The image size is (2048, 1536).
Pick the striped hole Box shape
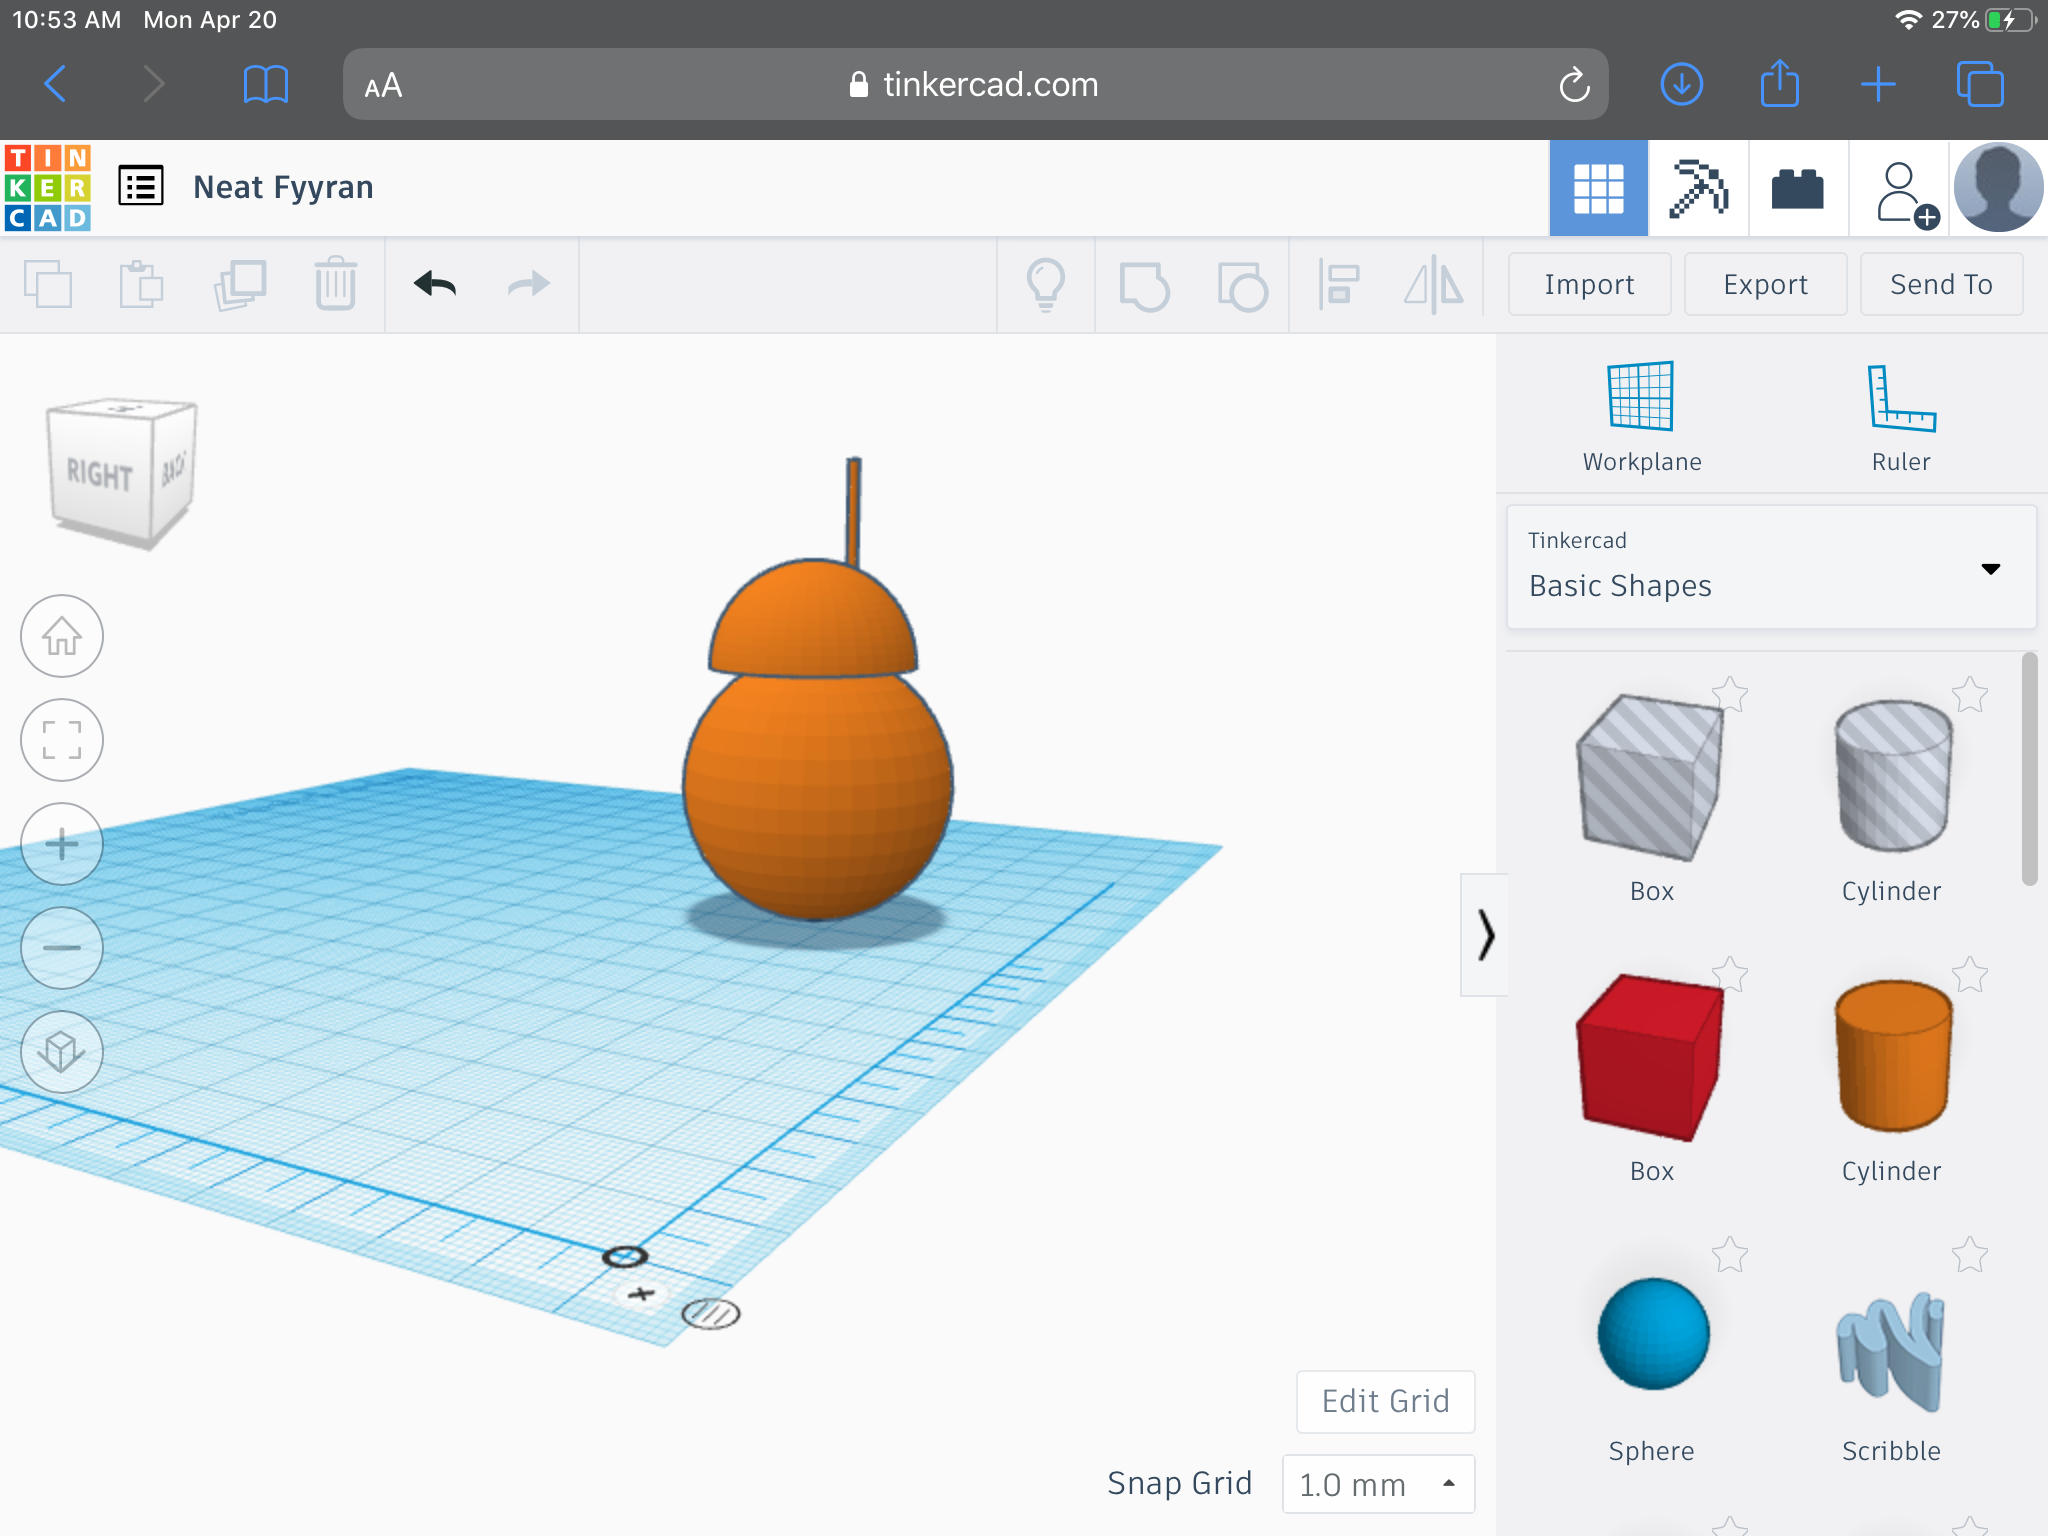click(x=1650, y=780)
